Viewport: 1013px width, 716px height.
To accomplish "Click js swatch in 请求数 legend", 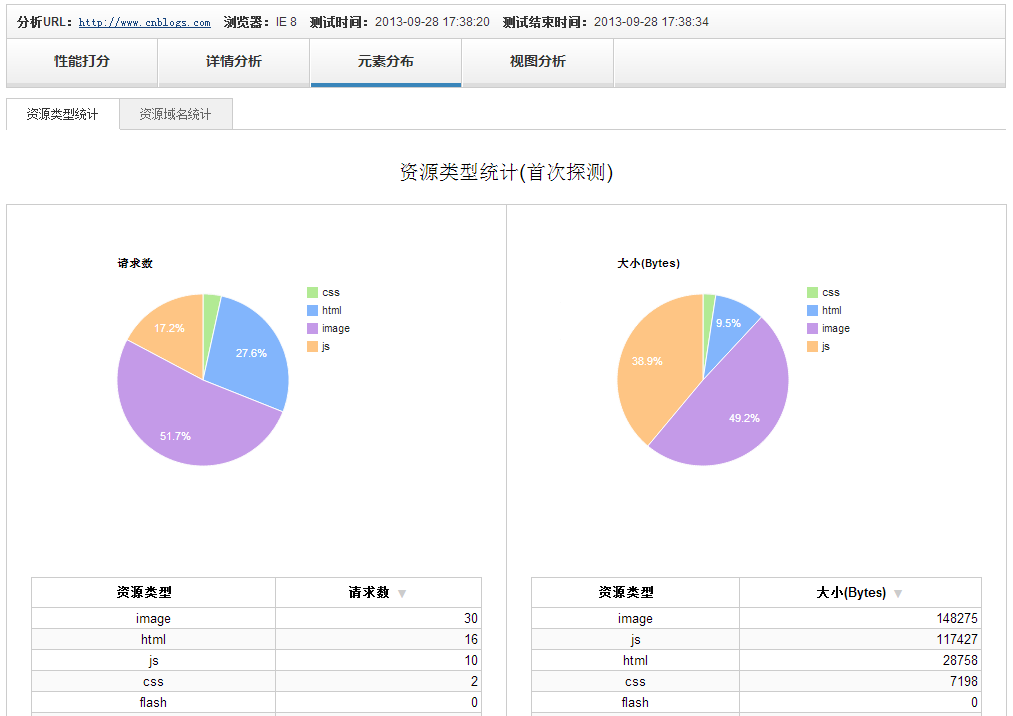I will pos(313,346).
